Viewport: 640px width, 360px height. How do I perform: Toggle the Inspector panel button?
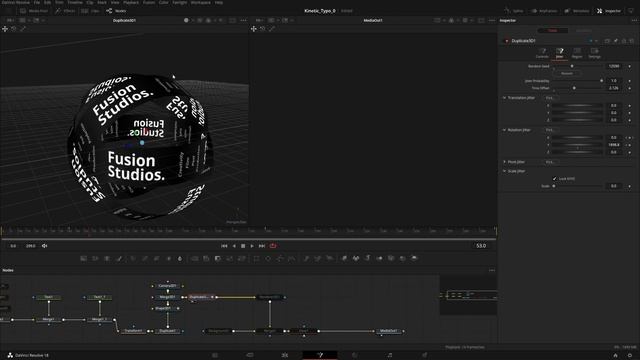609,11
